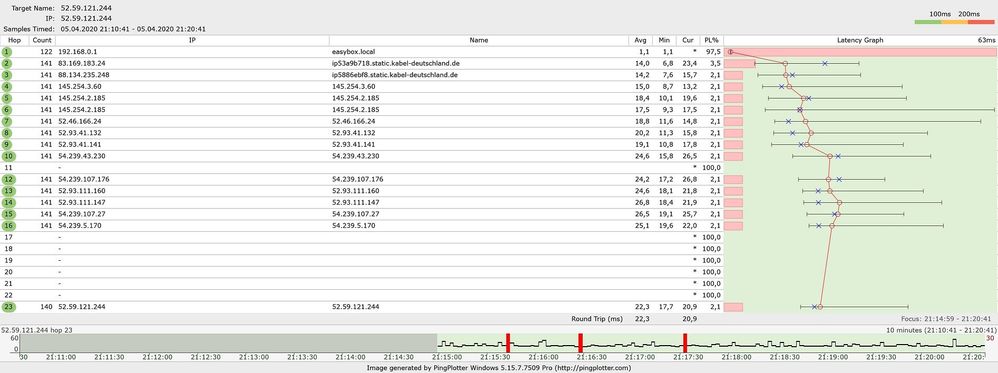Click the green hop 6 circle icon
Viewport: 998px width, 373px height.
6,109
